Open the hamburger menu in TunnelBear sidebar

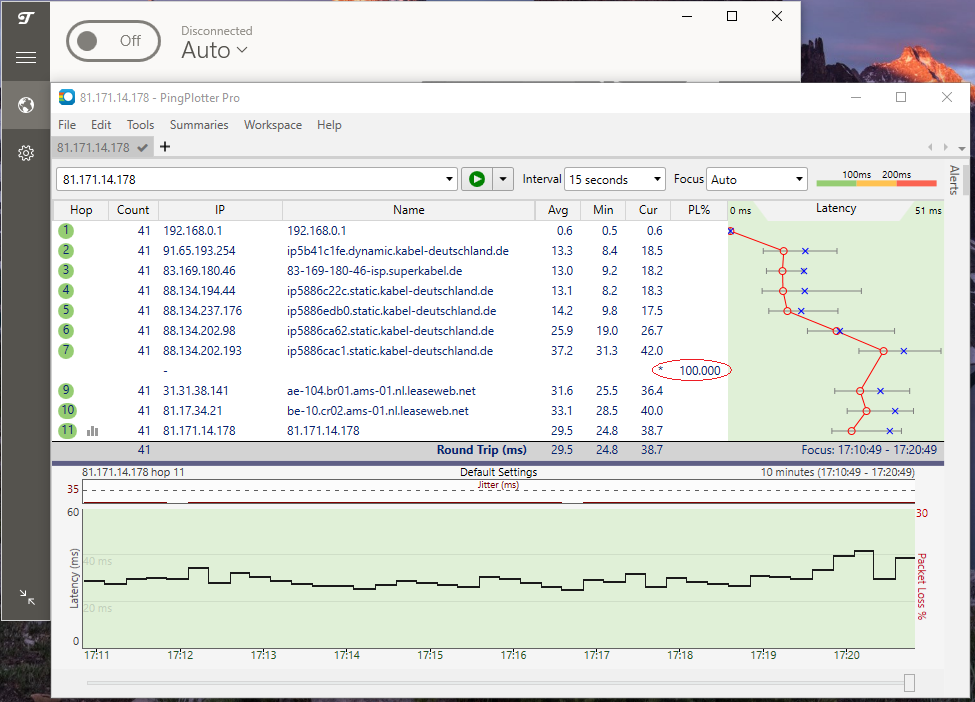[x=26, y=57]
